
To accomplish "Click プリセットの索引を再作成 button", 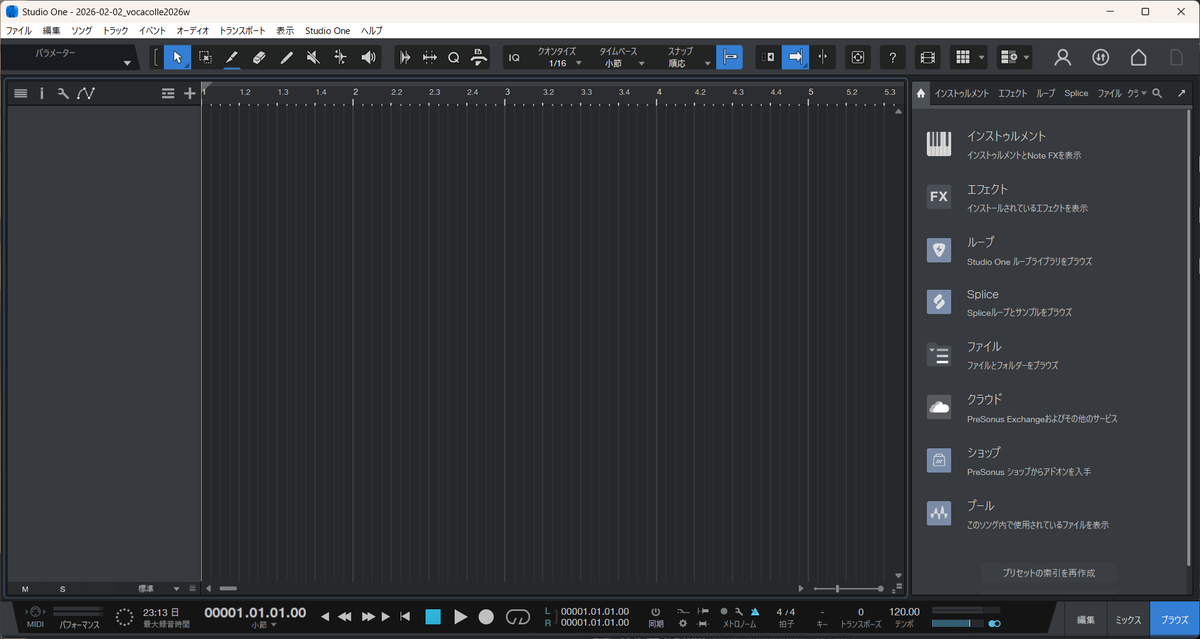I will coord(1049,573).
